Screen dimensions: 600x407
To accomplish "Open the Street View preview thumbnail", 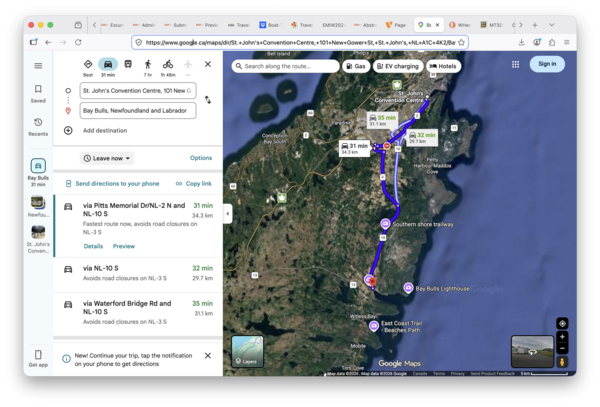I will (532, 351).
